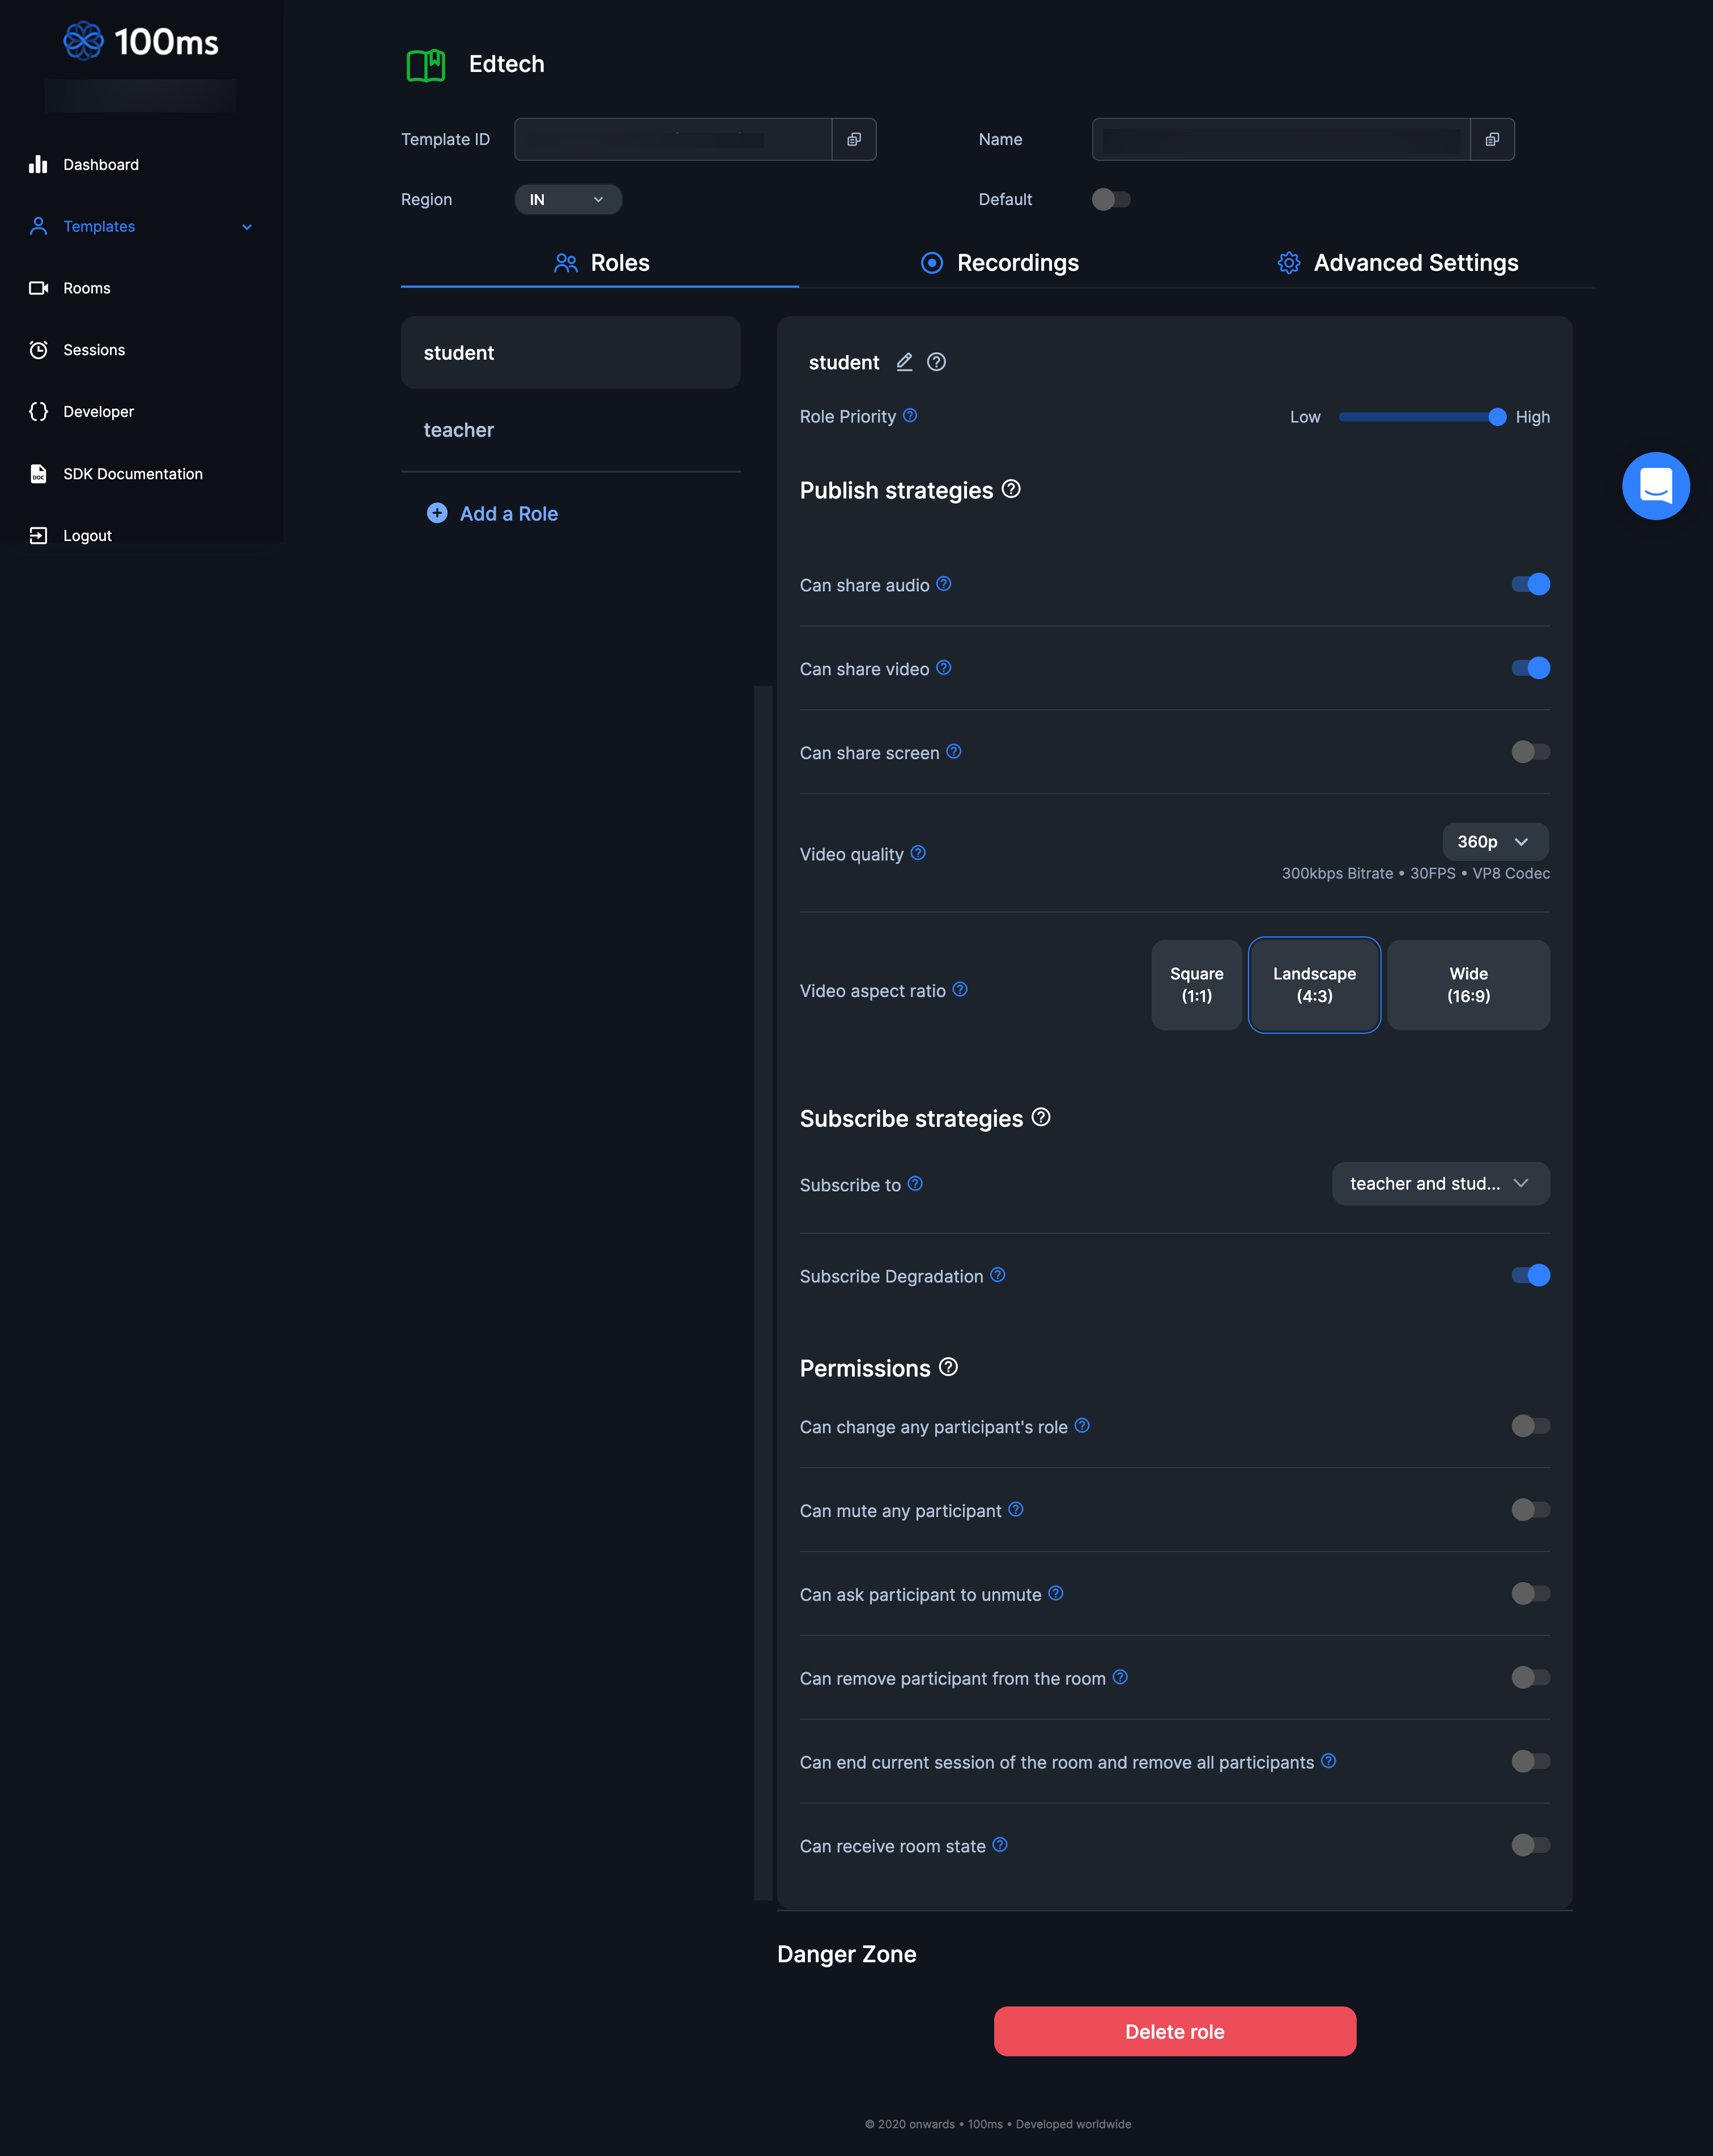
Task: Open the Region IN dropdown
Action: pos(567,200)
